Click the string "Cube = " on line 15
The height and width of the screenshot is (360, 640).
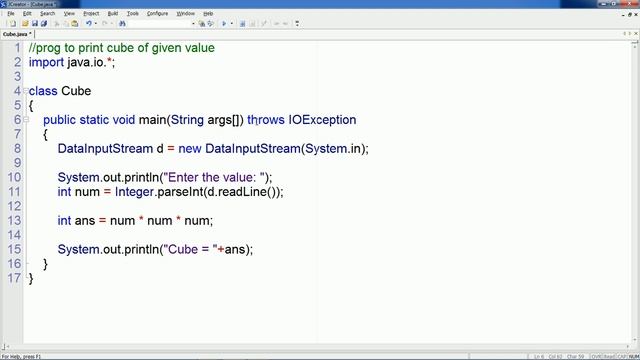tap(191, 249)
